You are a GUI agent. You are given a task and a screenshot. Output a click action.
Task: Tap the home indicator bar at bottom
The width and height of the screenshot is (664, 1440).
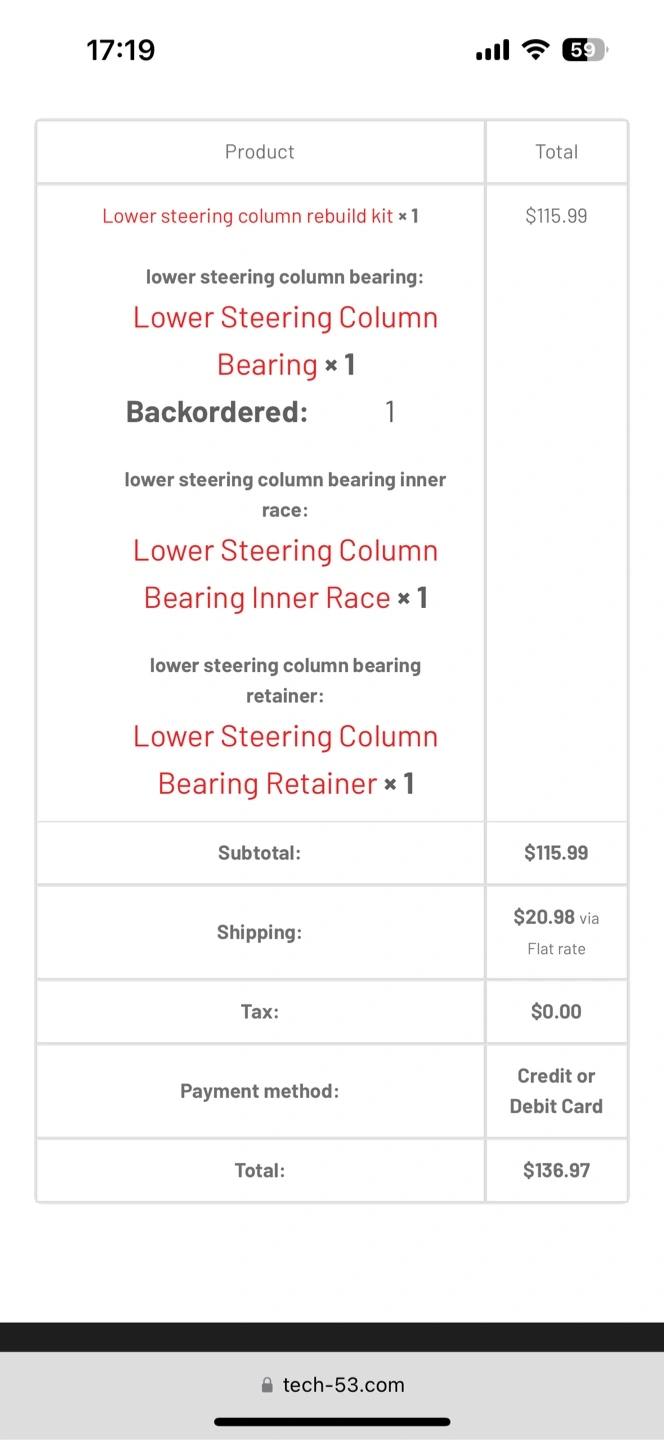click(332, 1421)
